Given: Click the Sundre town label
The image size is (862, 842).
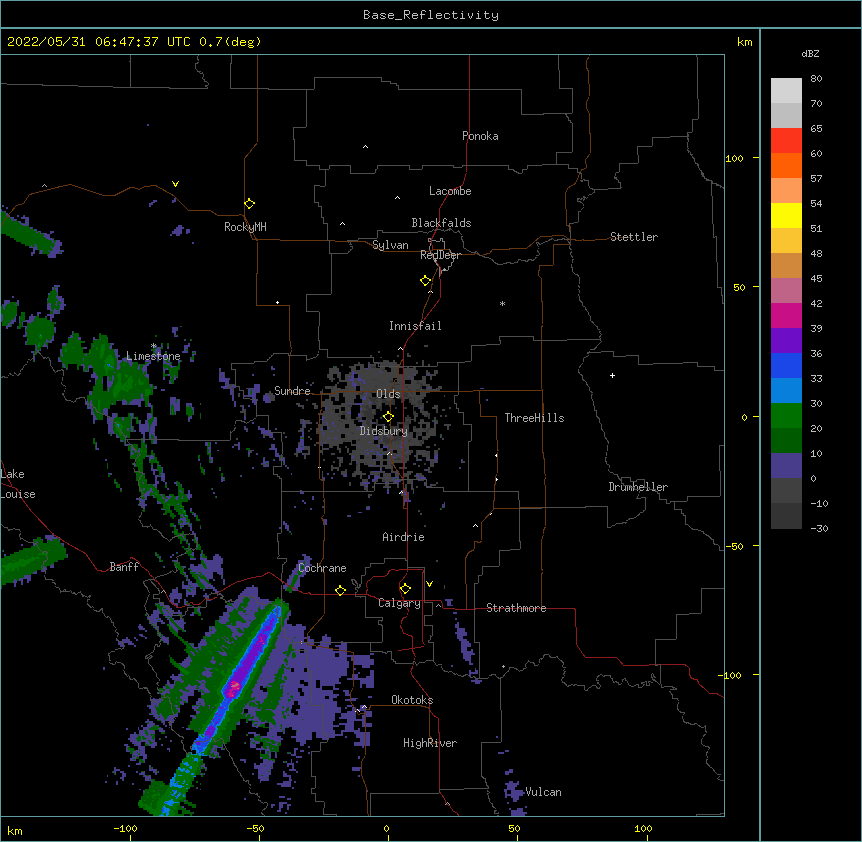Looking at the screenshot, I should point(292,391).
